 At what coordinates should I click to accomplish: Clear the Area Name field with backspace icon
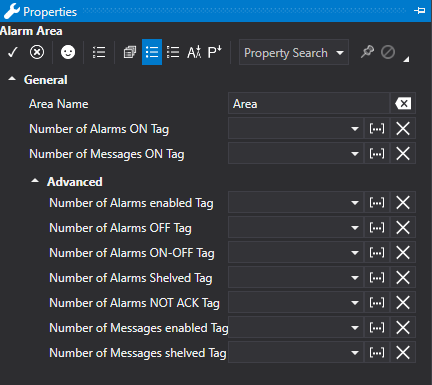[403, 104]
